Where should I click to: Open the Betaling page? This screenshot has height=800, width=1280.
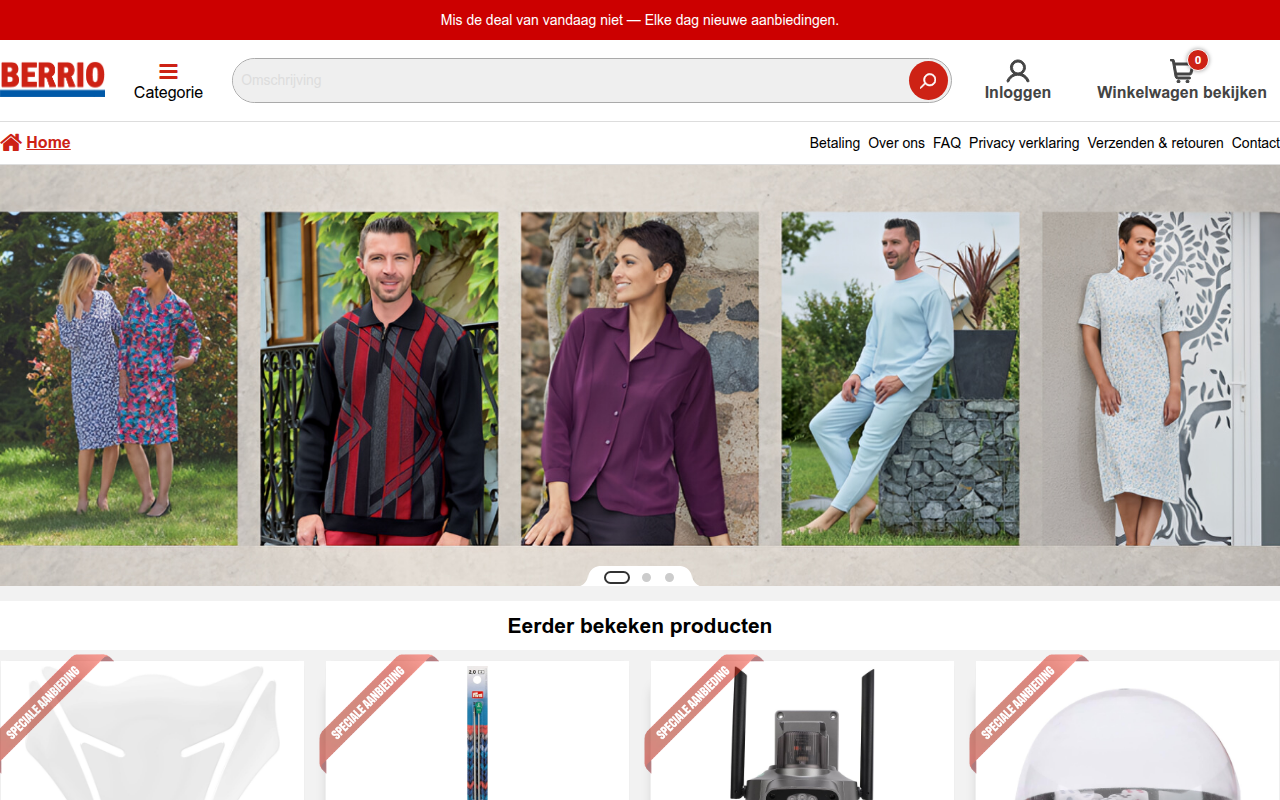(x=835, y=143)
